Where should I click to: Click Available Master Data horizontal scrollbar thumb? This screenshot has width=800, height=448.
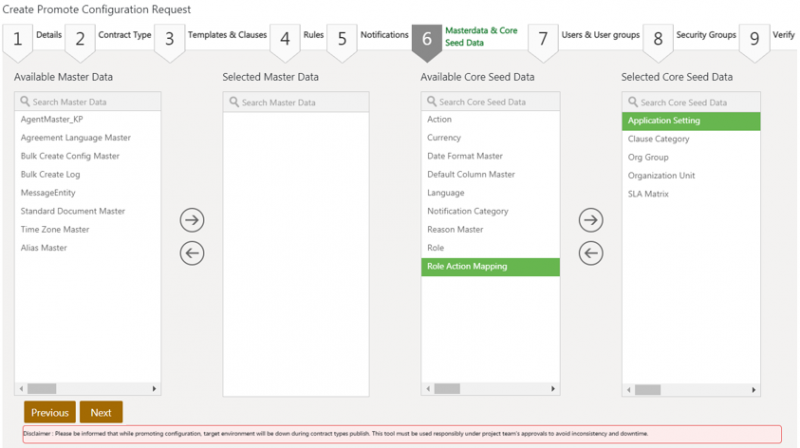click(x=42, y=388)
